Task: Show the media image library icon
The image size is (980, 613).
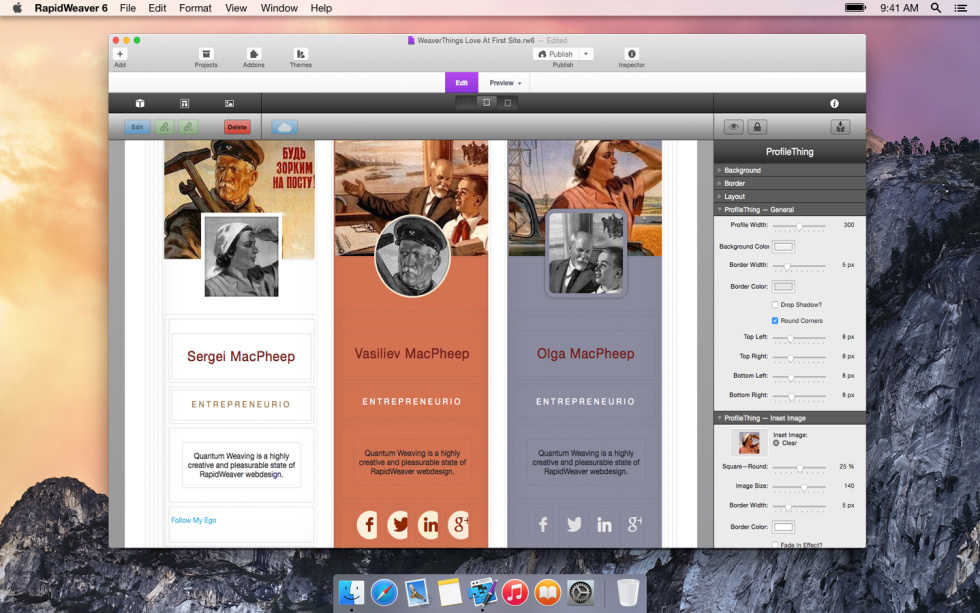Action: 229,103
